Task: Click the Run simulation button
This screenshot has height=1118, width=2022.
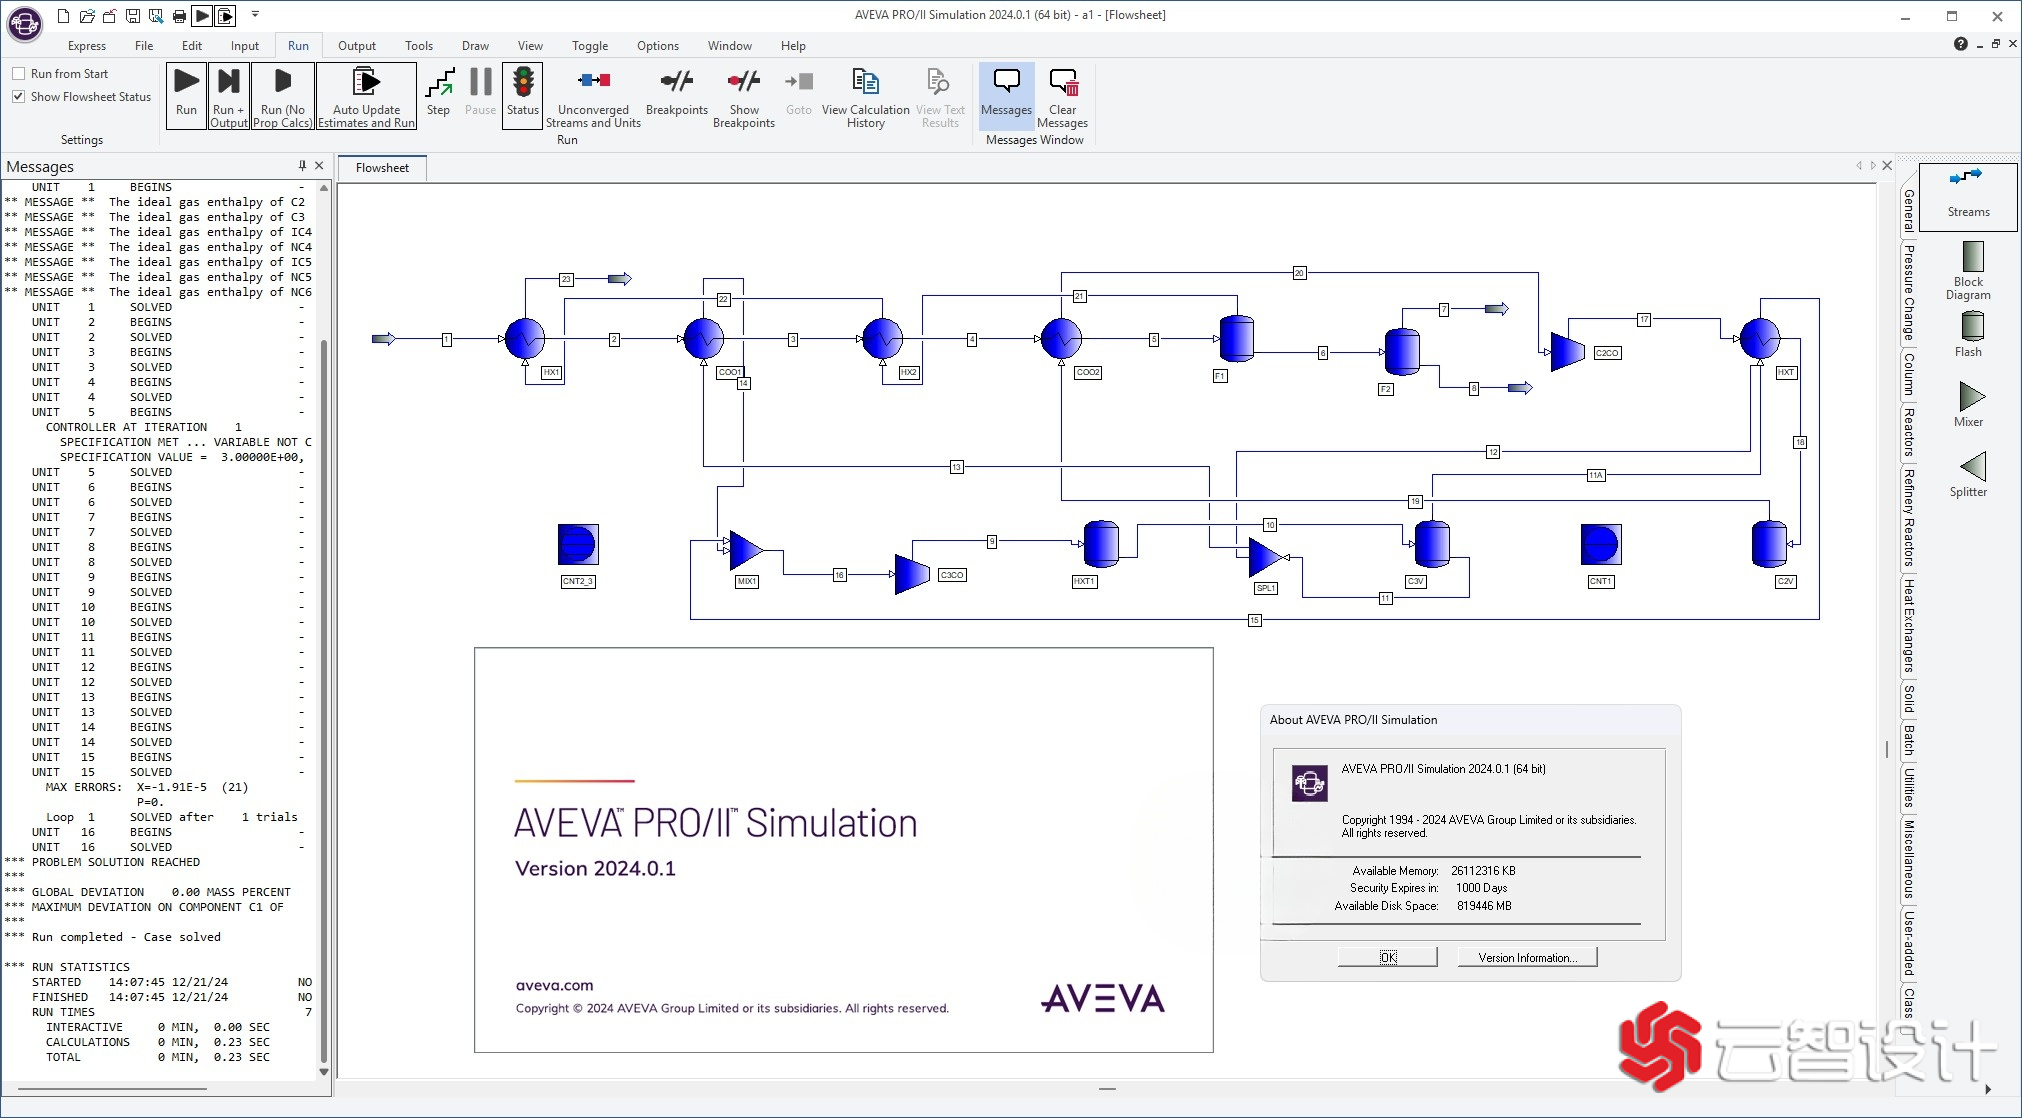Action: click(x=186, y=95)
